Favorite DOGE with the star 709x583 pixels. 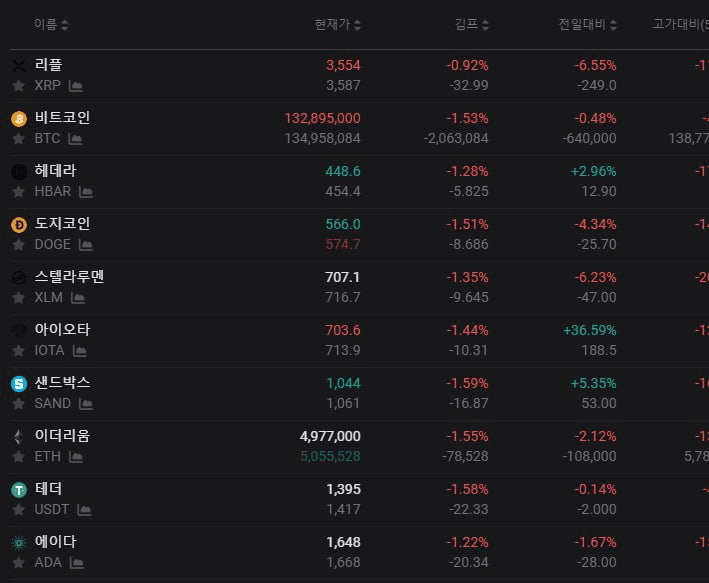pyautogui.click(x=19, y=245)
